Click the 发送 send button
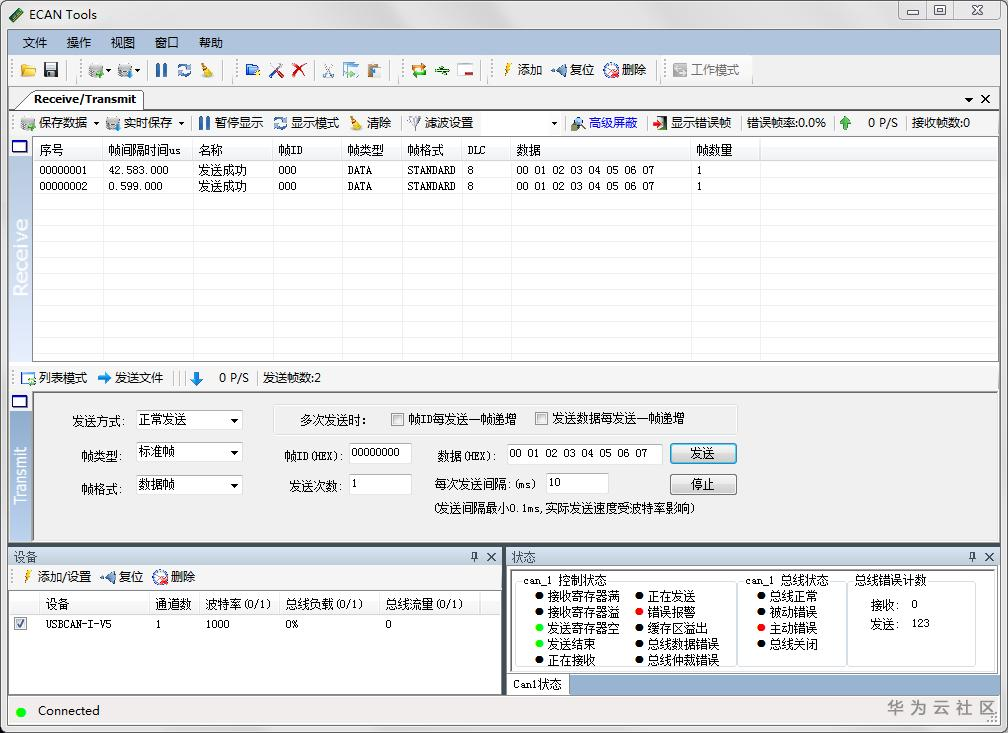Image resolution: width=1008 pixels, height=733 pixels. coord(703,453)
